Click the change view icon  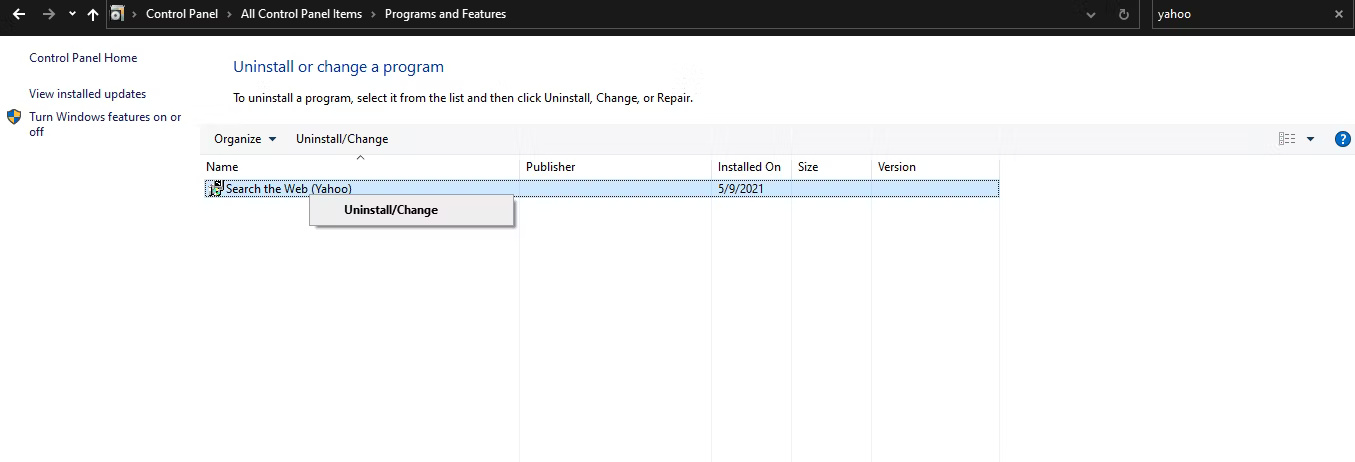tap(1287, 139)
